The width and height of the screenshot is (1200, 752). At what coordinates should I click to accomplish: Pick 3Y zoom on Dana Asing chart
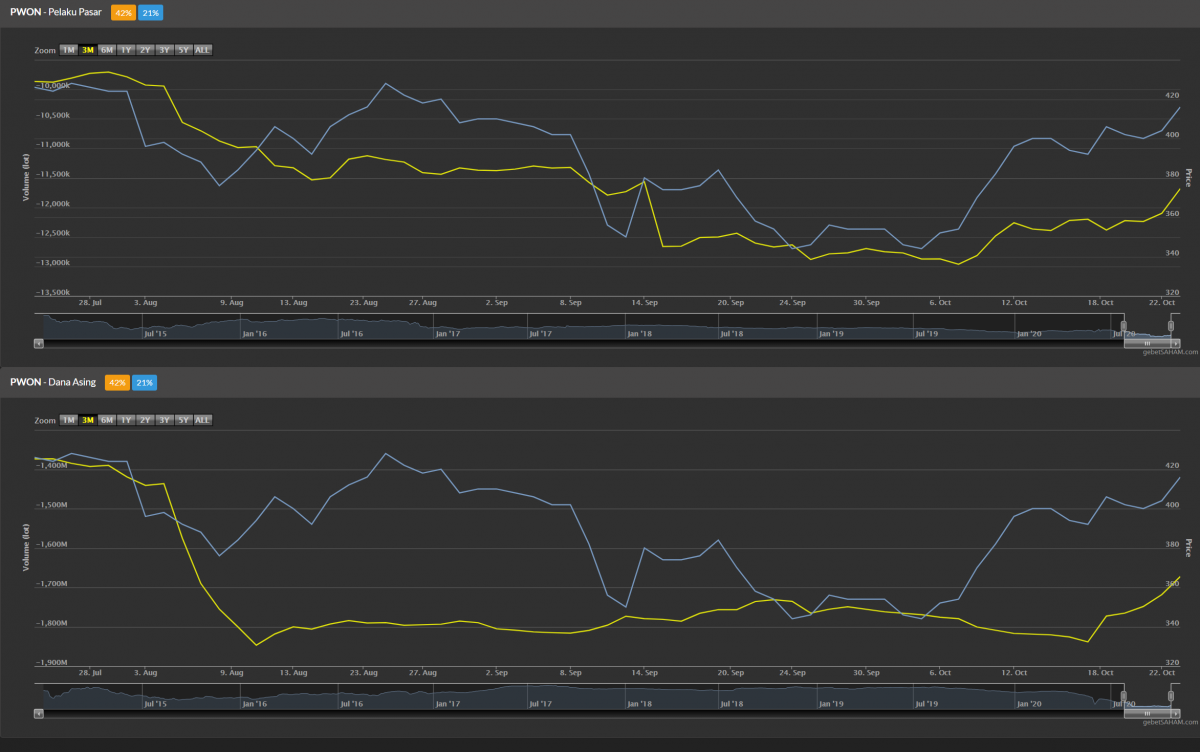(x=164, y=420)
